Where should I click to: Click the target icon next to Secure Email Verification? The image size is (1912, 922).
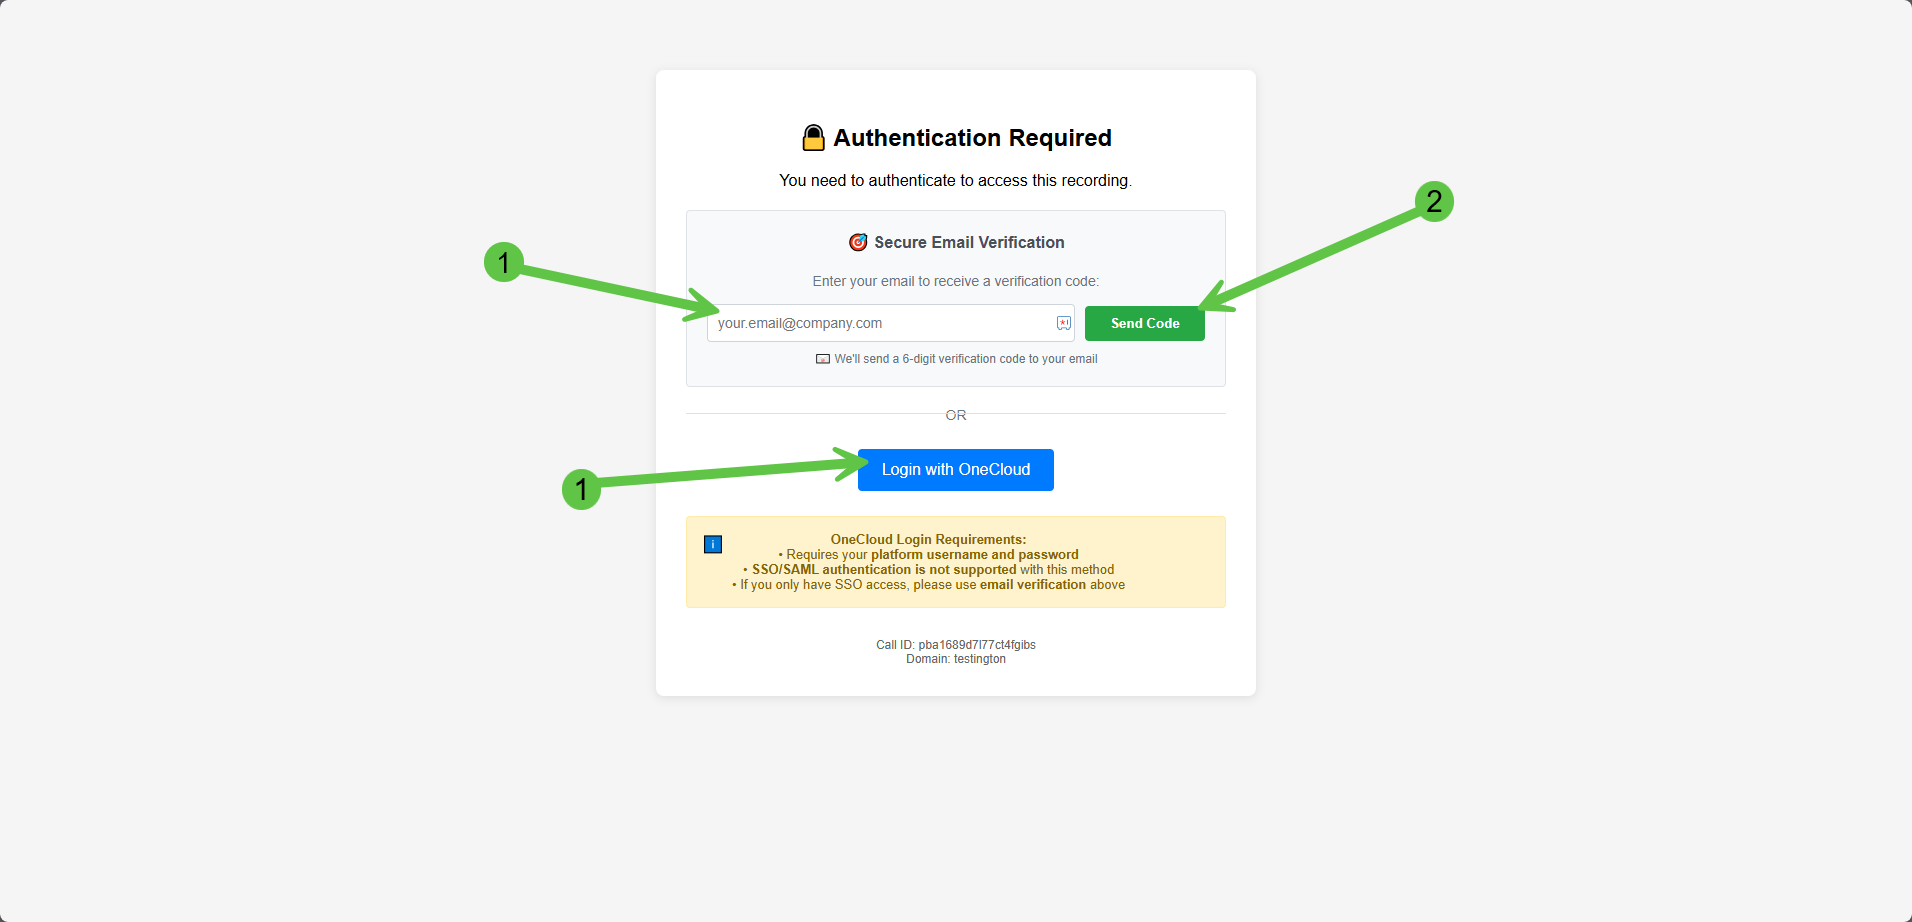[x=858, y=242]
